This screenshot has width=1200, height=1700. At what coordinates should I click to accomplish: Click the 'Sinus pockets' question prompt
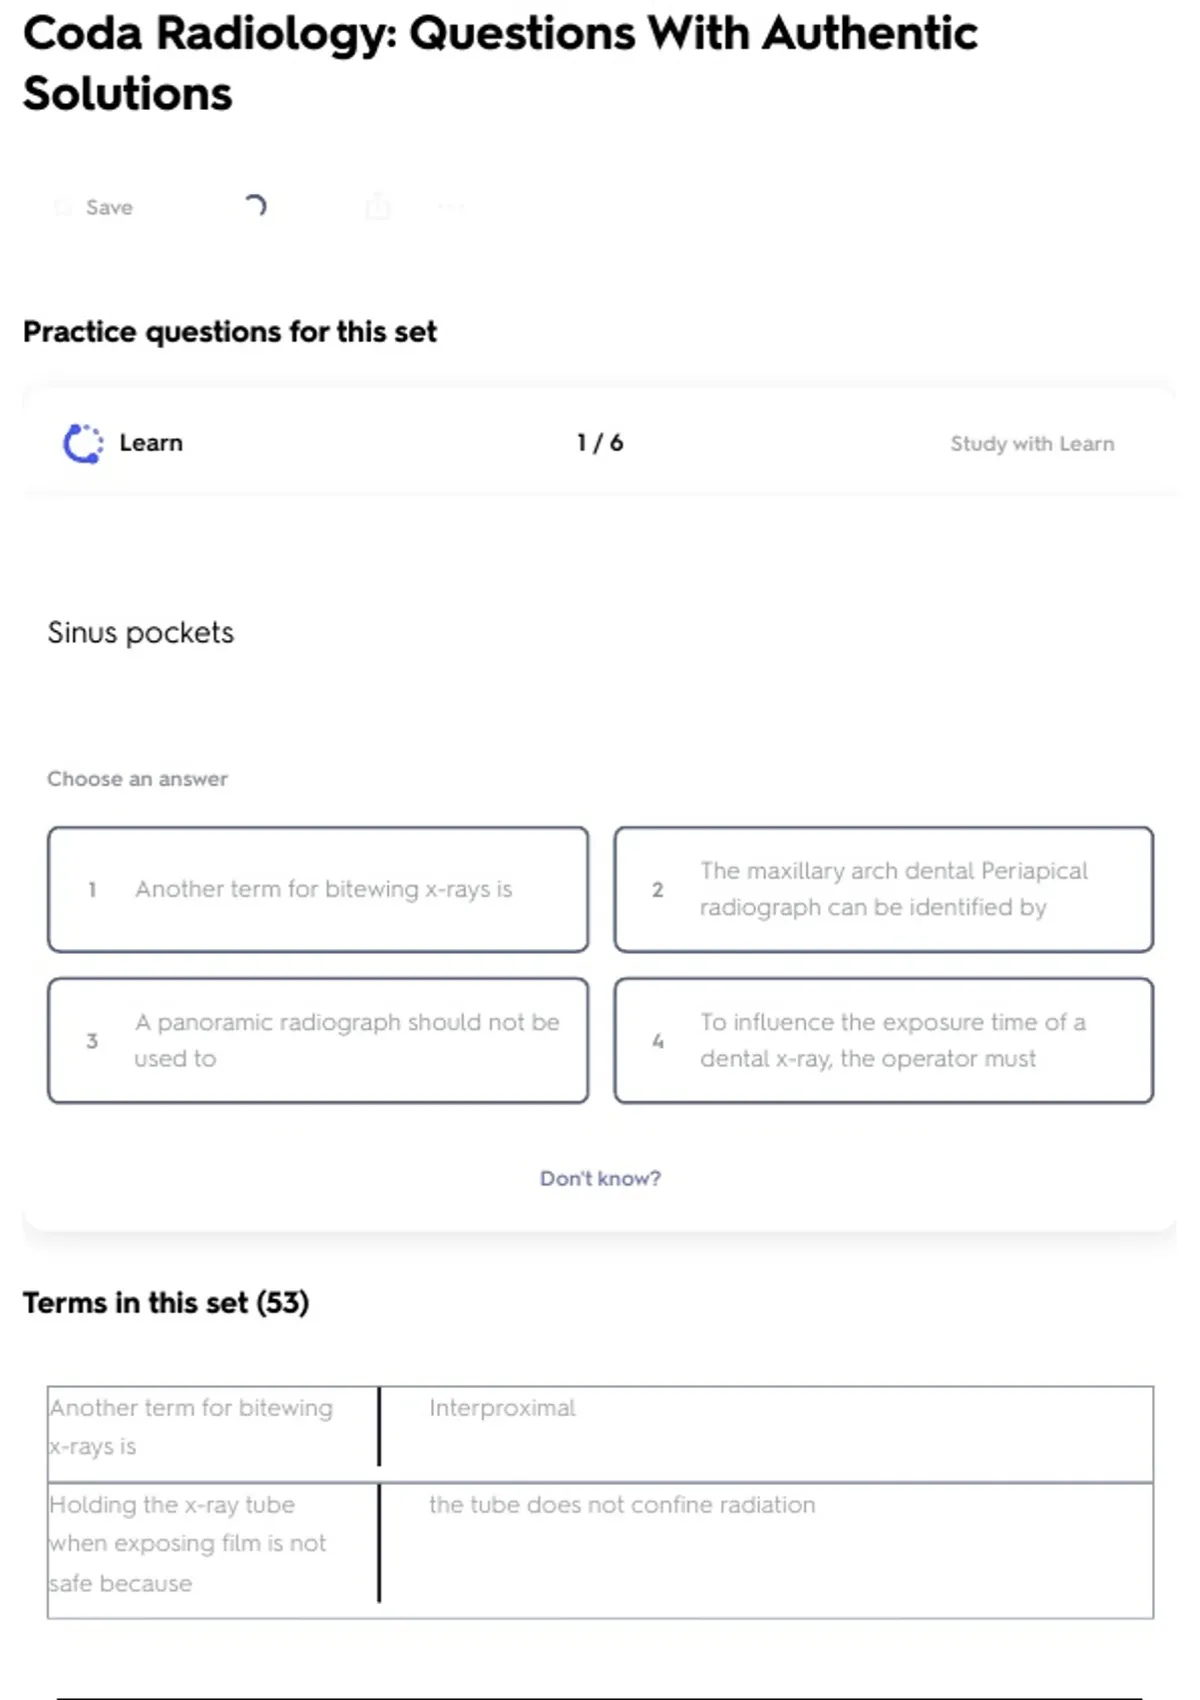tap(141, 633)
